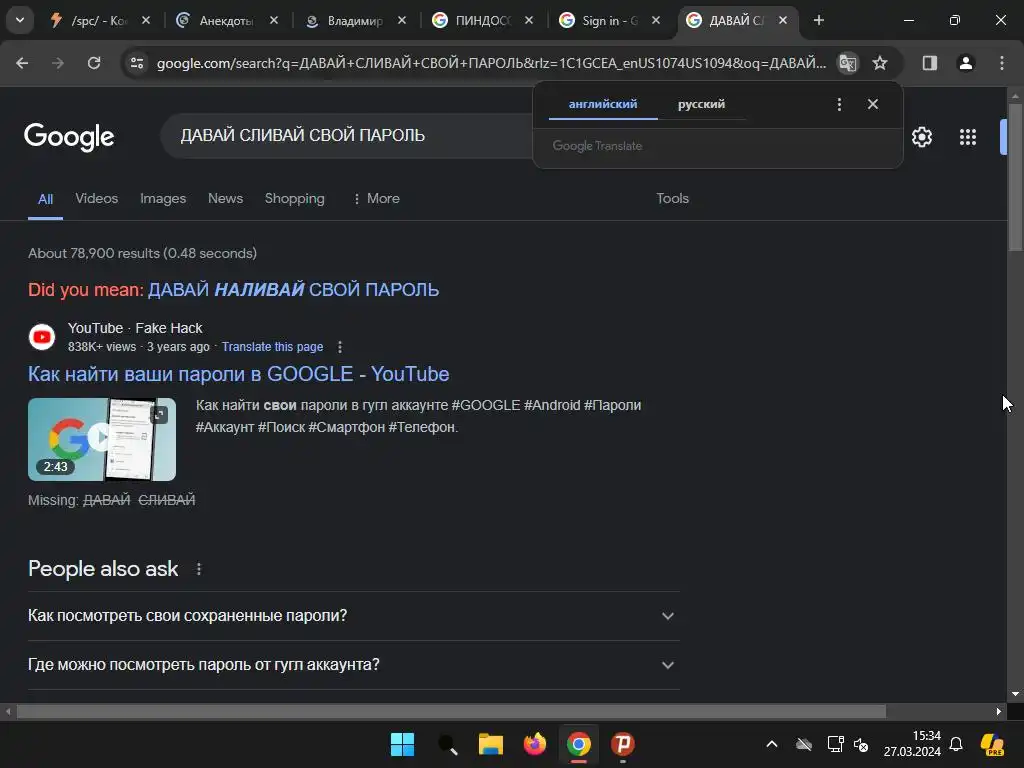Viewport: 1024px width, 768px height.
Task: Open taskbar Search
Action: pos(447,744)
